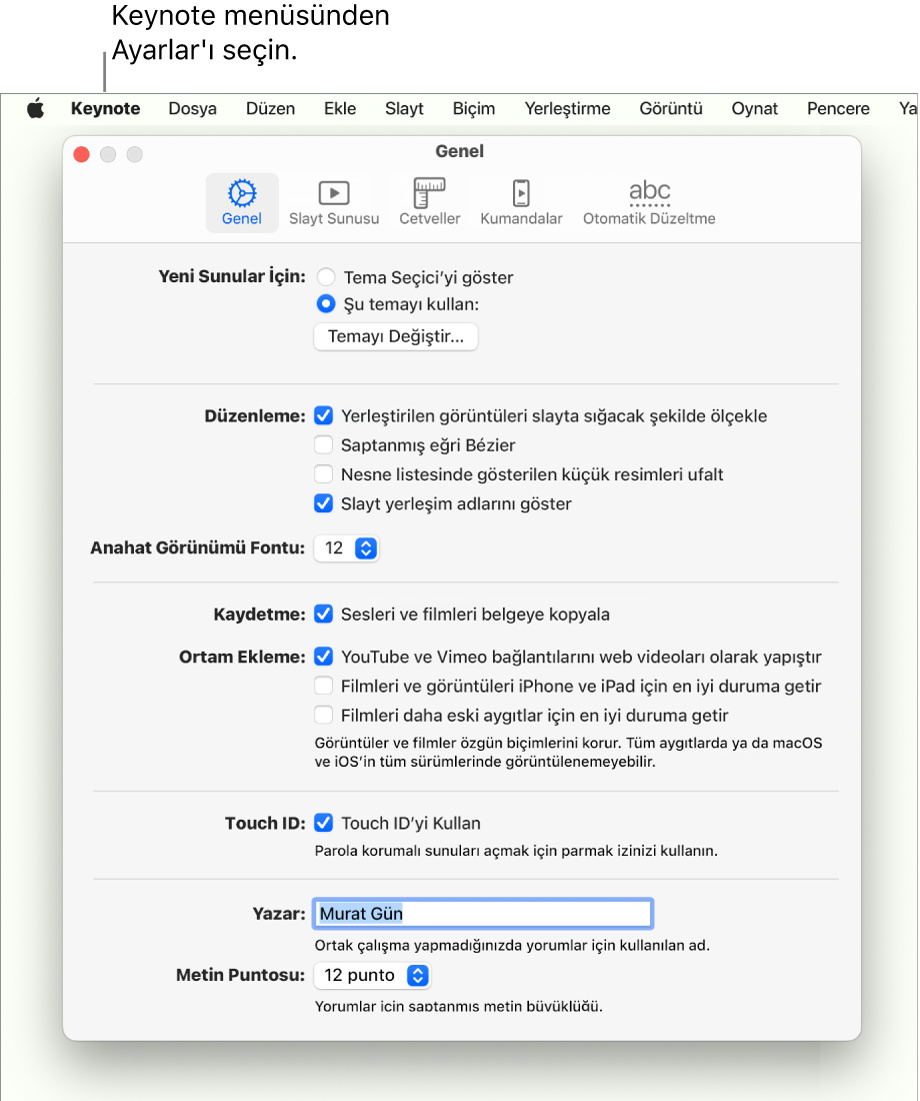920x1101 pixels.
Task: Open the Keynote menu
Action: click(x=105, y=109)
